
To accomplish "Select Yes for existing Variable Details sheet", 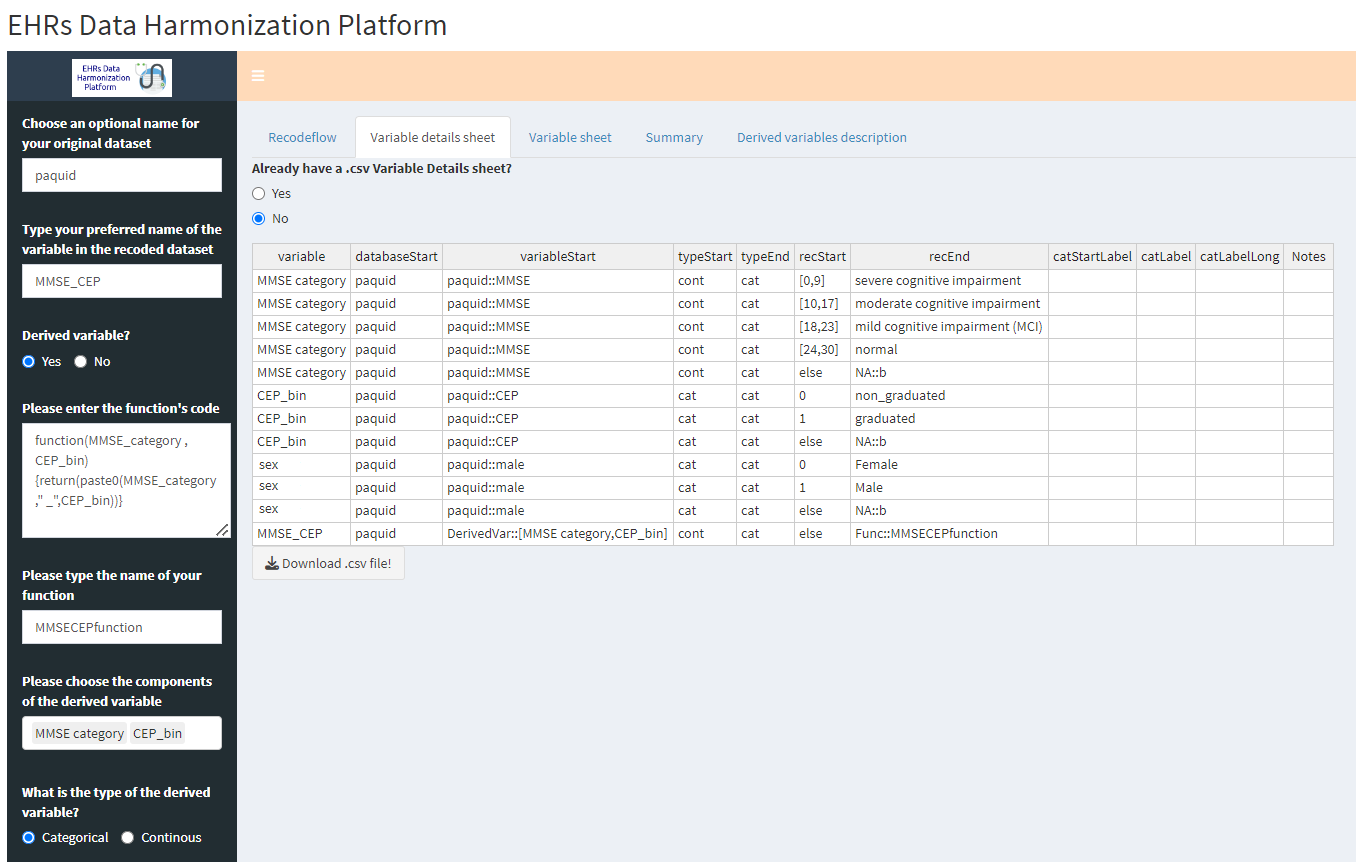I will coord(259,194).
